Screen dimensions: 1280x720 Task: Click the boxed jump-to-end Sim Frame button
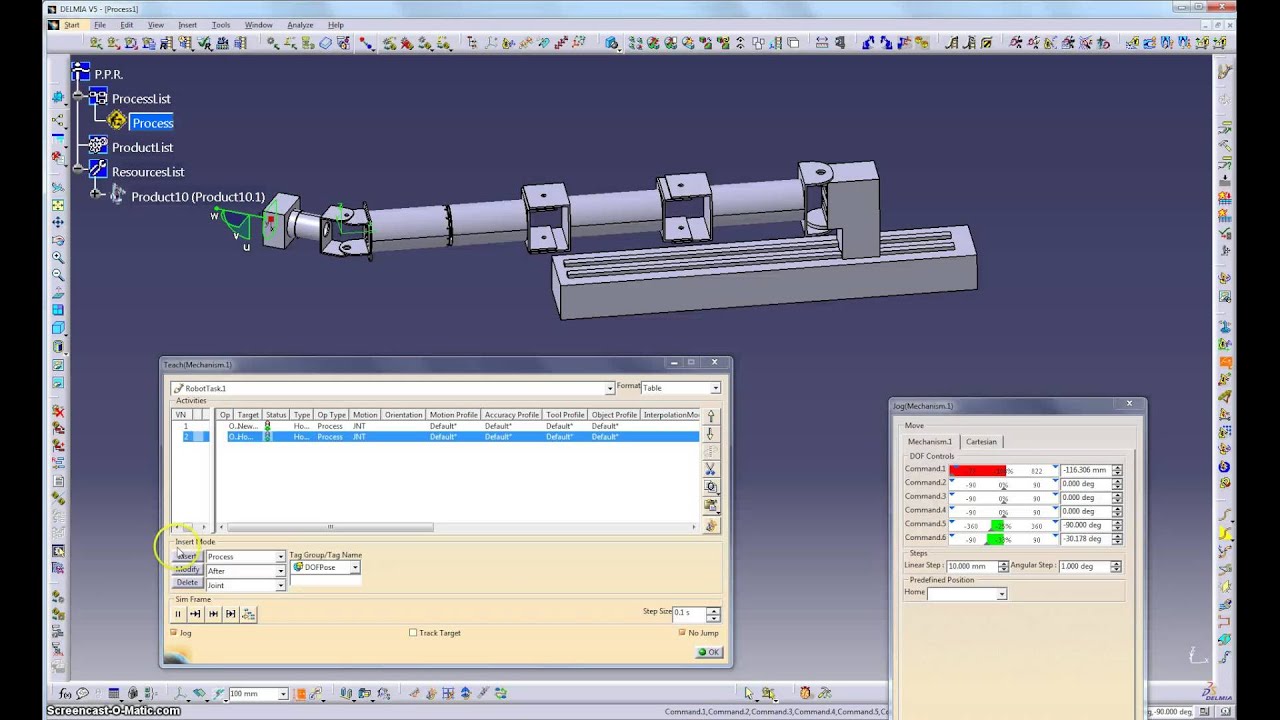(231, 614)
